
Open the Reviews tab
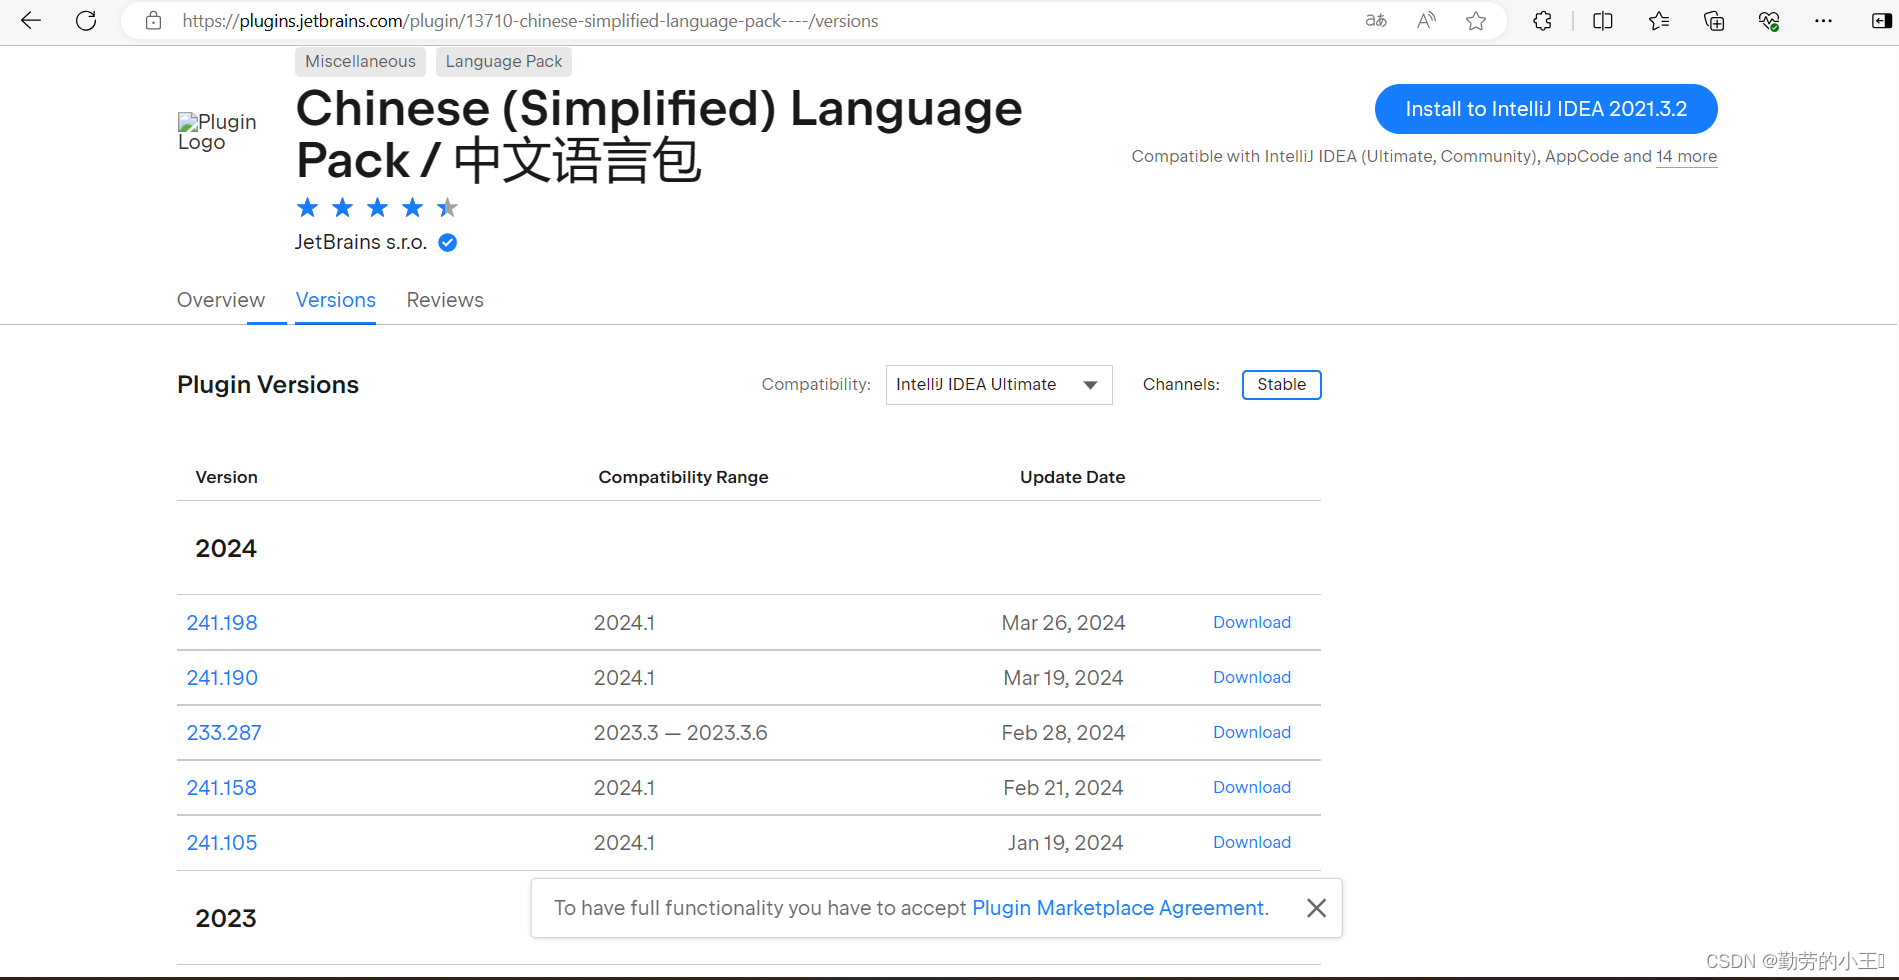pyautogui.click(x=445, y=300)
